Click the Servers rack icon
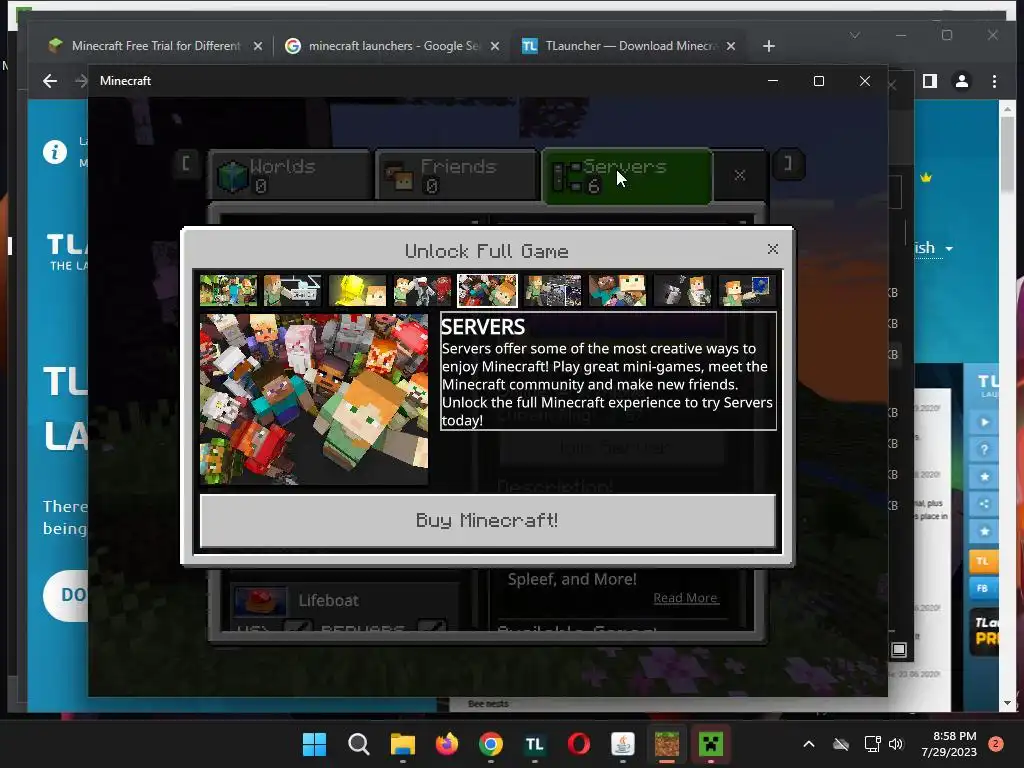 (x=568, y=177)
